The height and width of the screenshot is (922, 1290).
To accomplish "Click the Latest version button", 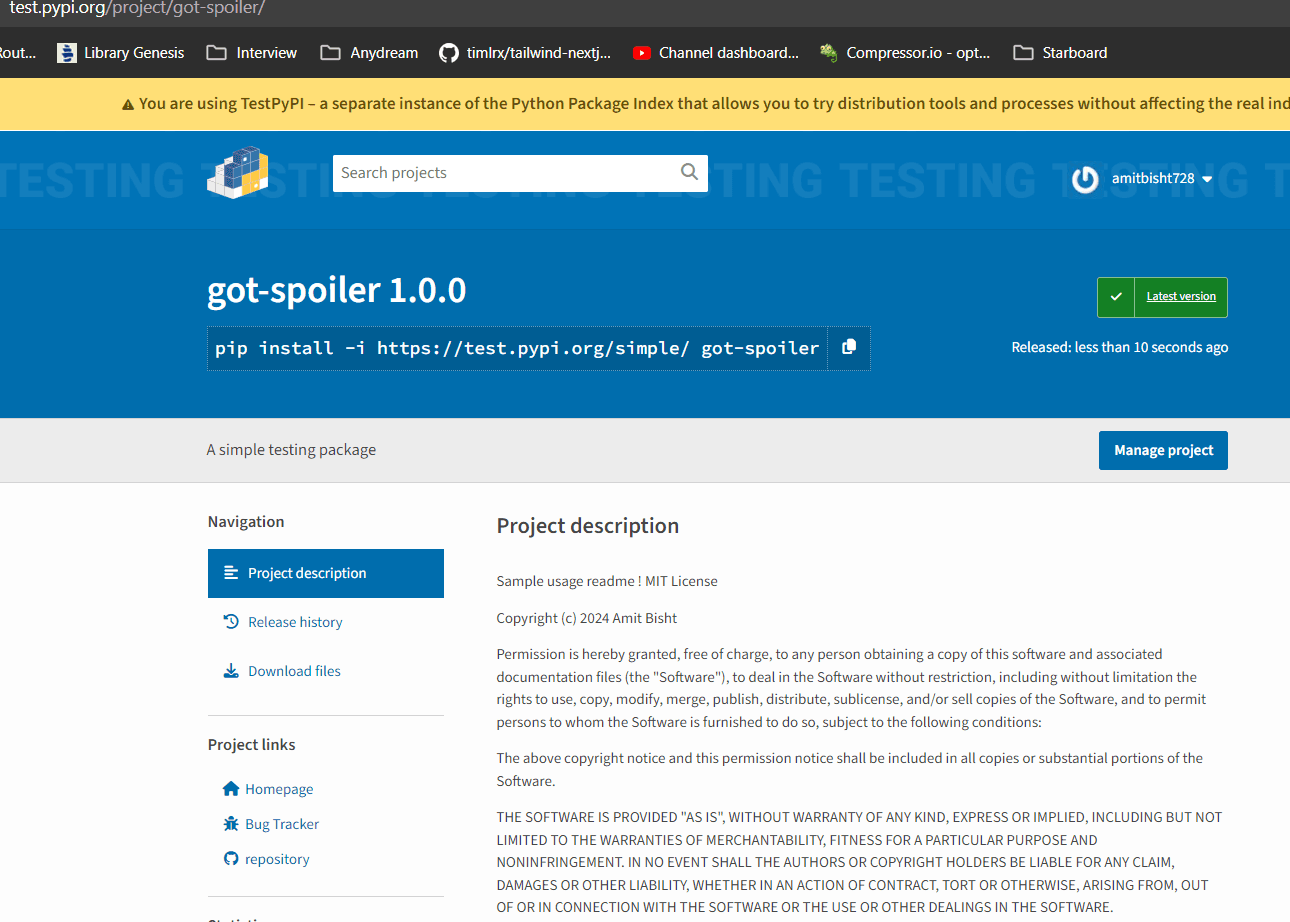I will (x=1162, y=297).
